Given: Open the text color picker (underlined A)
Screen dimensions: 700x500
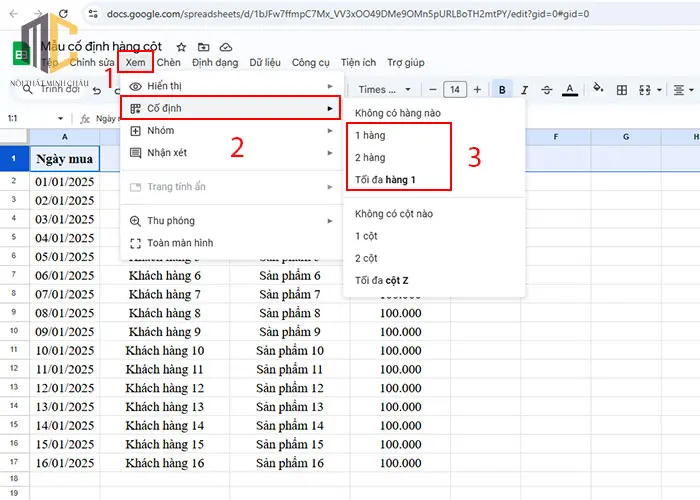Looking at the screenshot, I should point(570,90).
